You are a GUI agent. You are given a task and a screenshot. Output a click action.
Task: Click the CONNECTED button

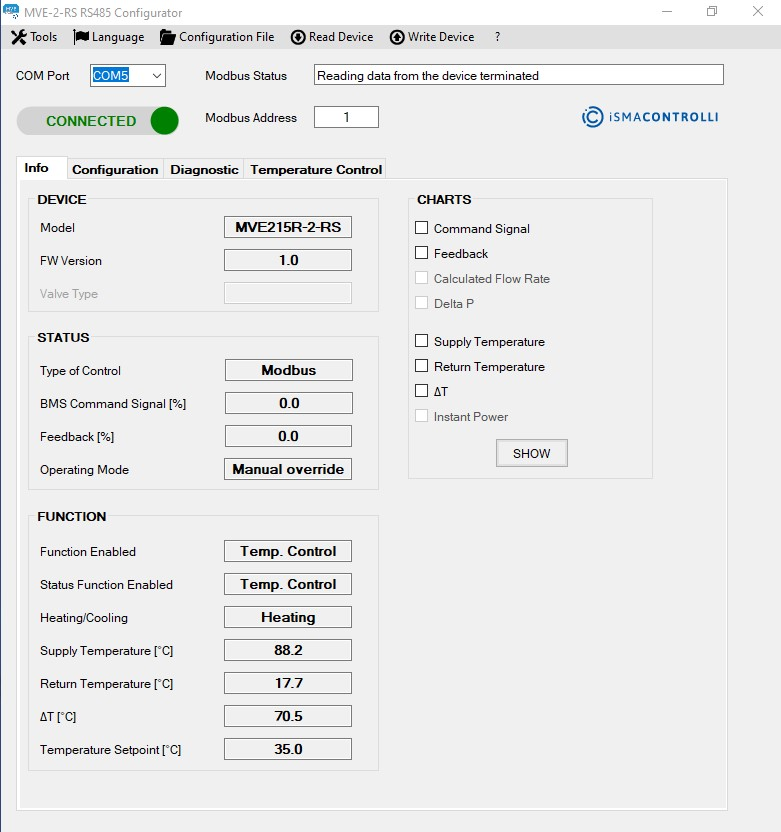[90, 121]
